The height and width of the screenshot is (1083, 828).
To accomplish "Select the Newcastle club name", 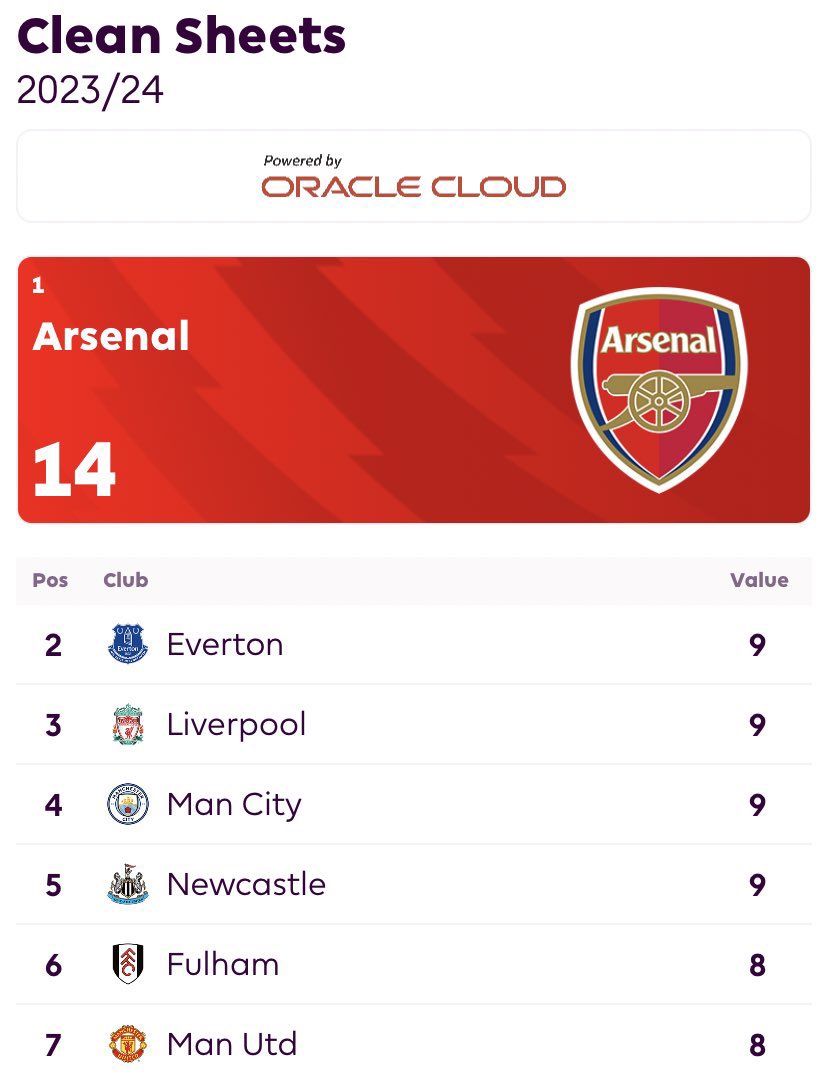I will coord(246,884).
